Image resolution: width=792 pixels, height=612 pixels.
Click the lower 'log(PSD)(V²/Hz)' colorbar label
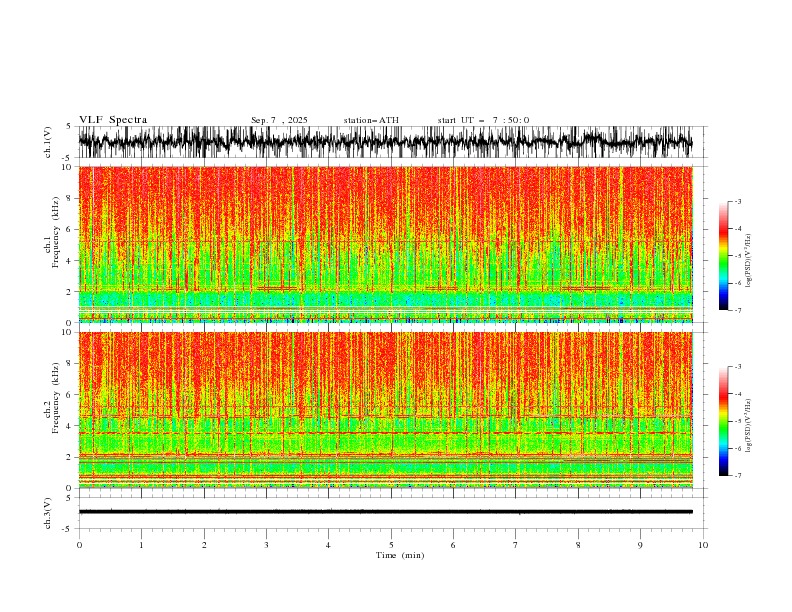click(749, 426)
